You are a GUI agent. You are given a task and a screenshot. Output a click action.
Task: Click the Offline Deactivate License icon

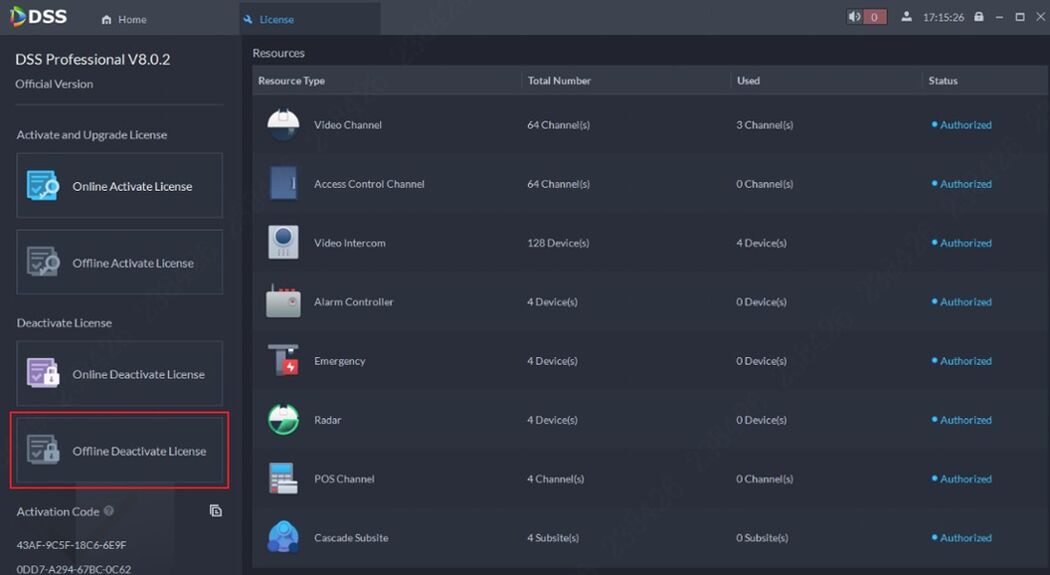(x=43, y=450)
